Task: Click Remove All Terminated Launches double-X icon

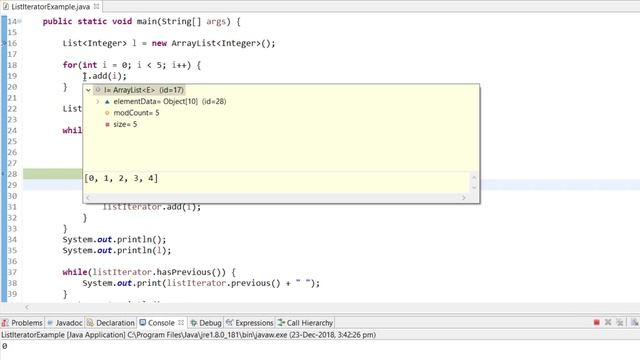Action: [620, 322]
